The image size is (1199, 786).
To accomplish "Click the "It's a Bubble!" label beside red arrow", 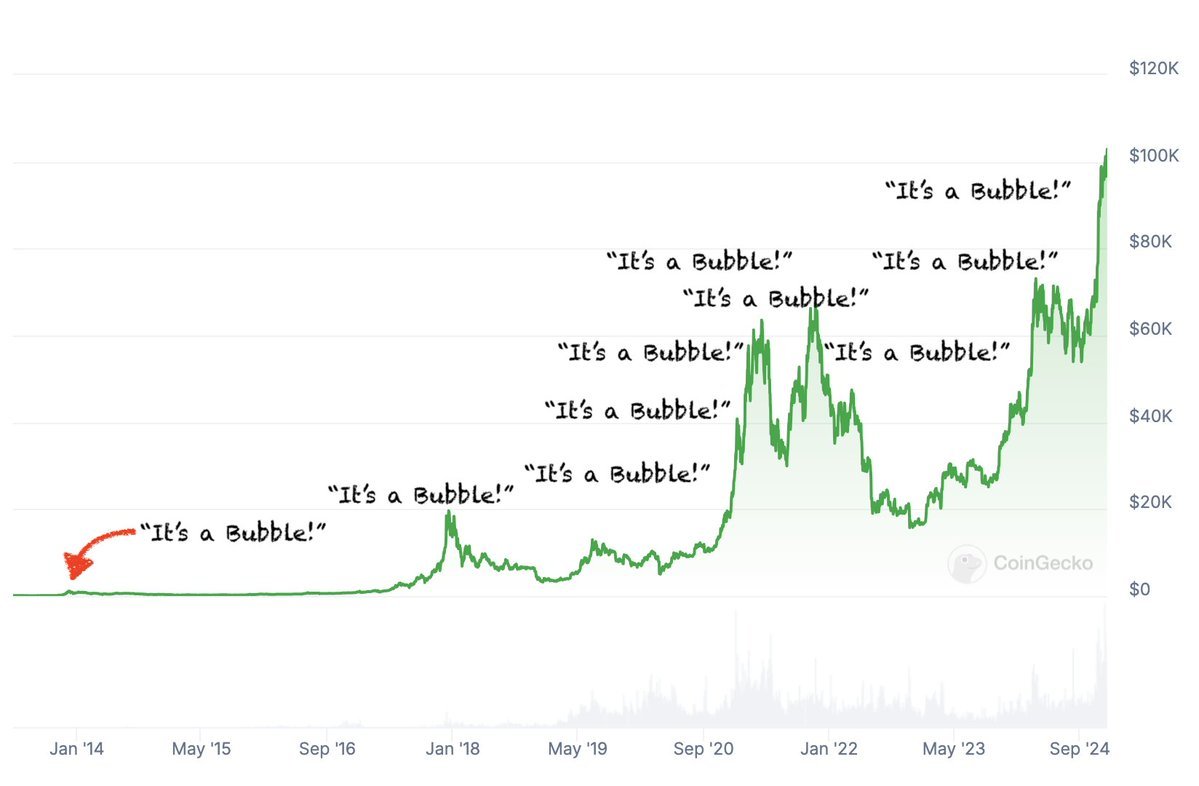I will point(233,532).
